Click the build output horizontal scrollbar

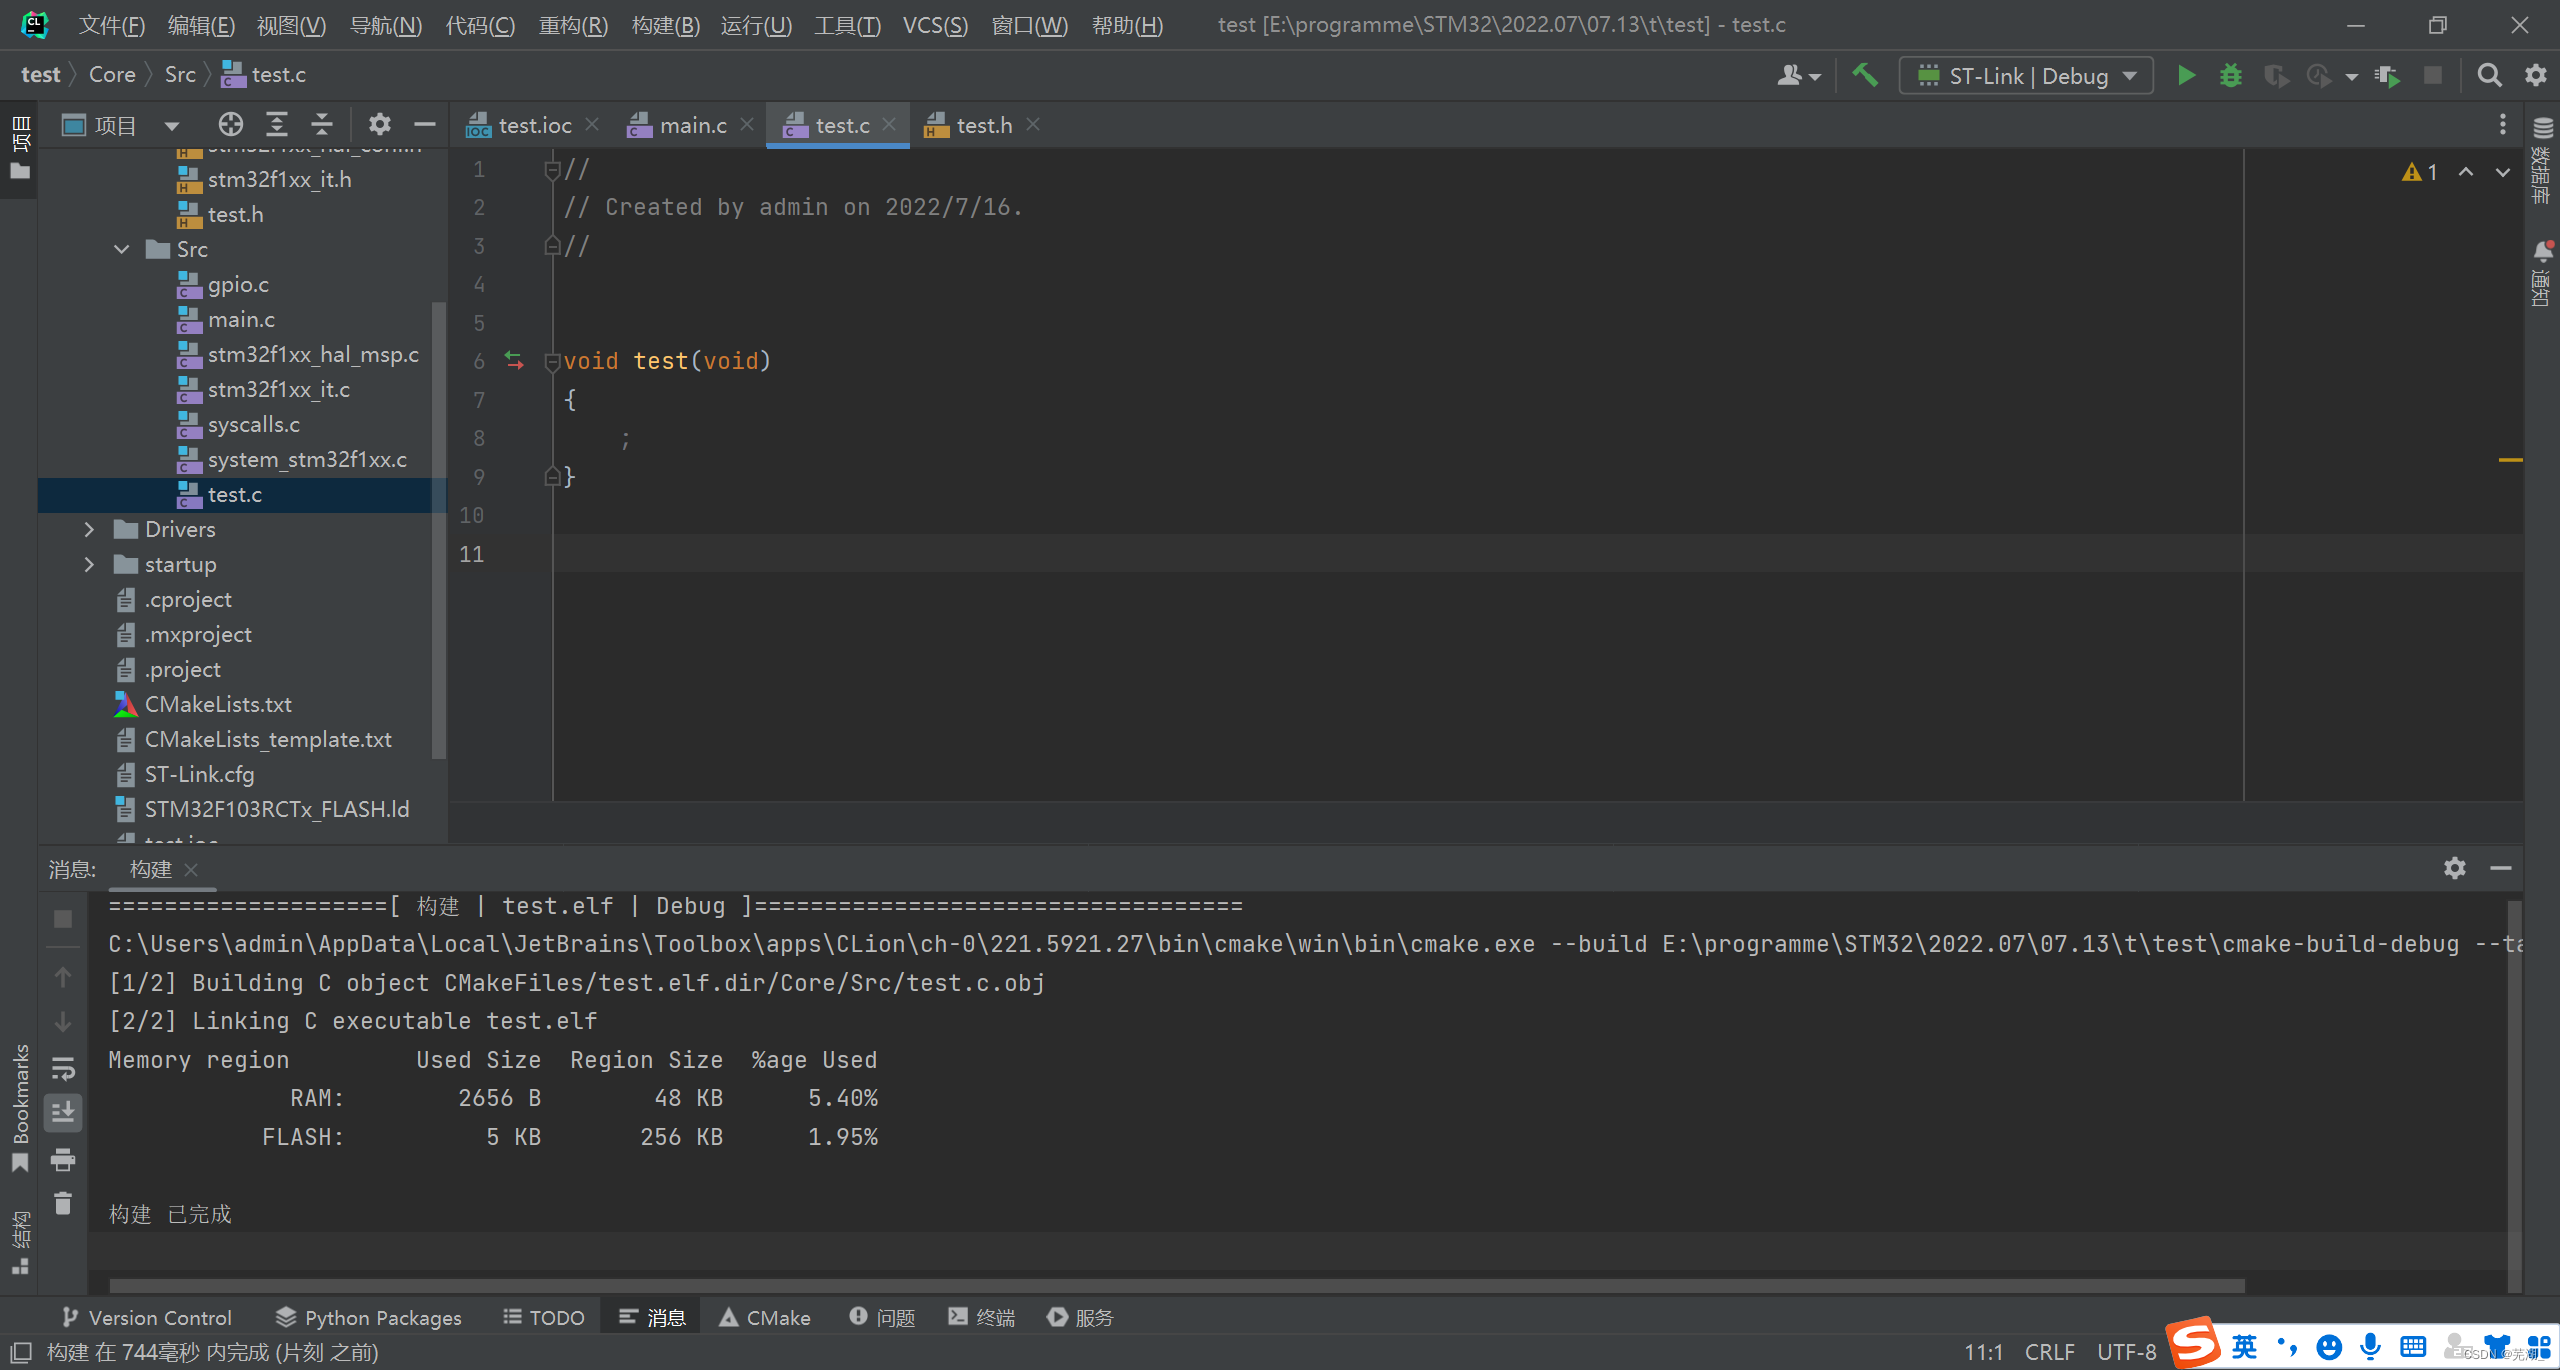coord(1176,1285)
